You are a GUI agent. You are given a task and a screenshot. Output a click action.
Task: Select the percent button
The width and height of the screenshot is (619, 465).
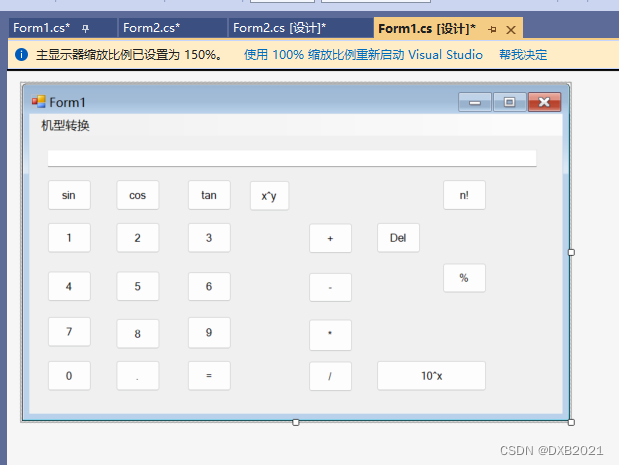click(x=464, y=278)
